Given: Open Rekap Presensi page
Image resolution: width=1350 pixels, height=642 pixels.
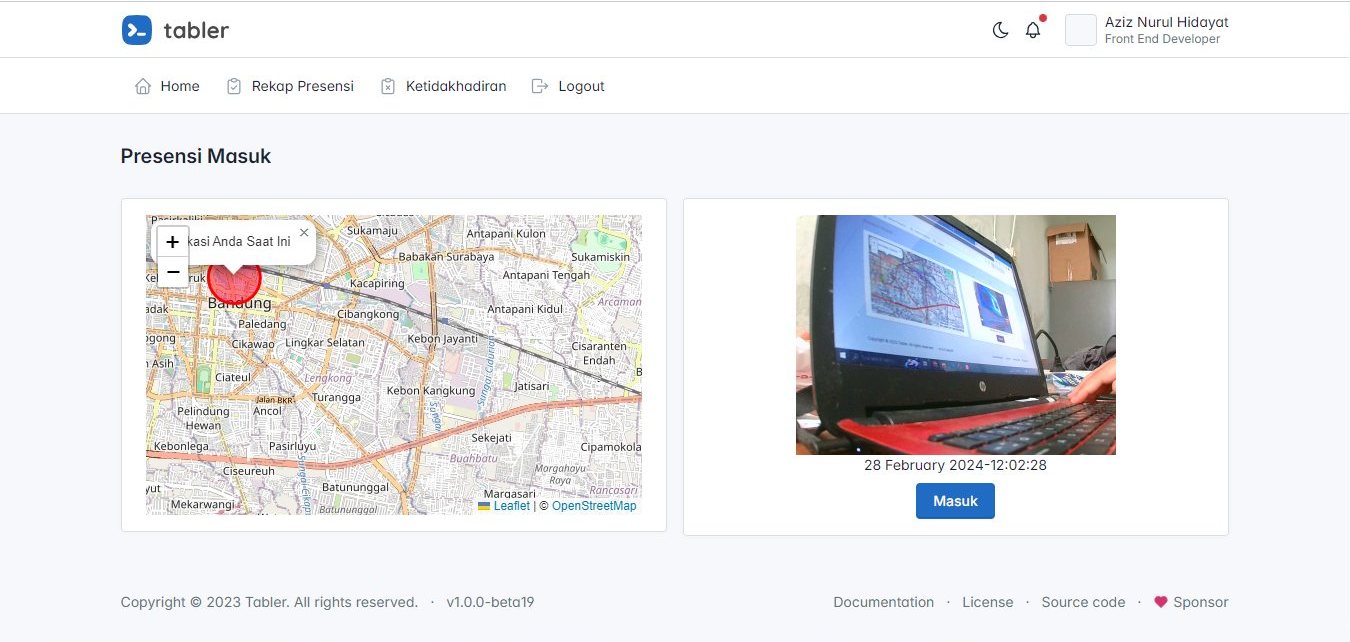Looking at the screenshot, I should coord(290,86).
